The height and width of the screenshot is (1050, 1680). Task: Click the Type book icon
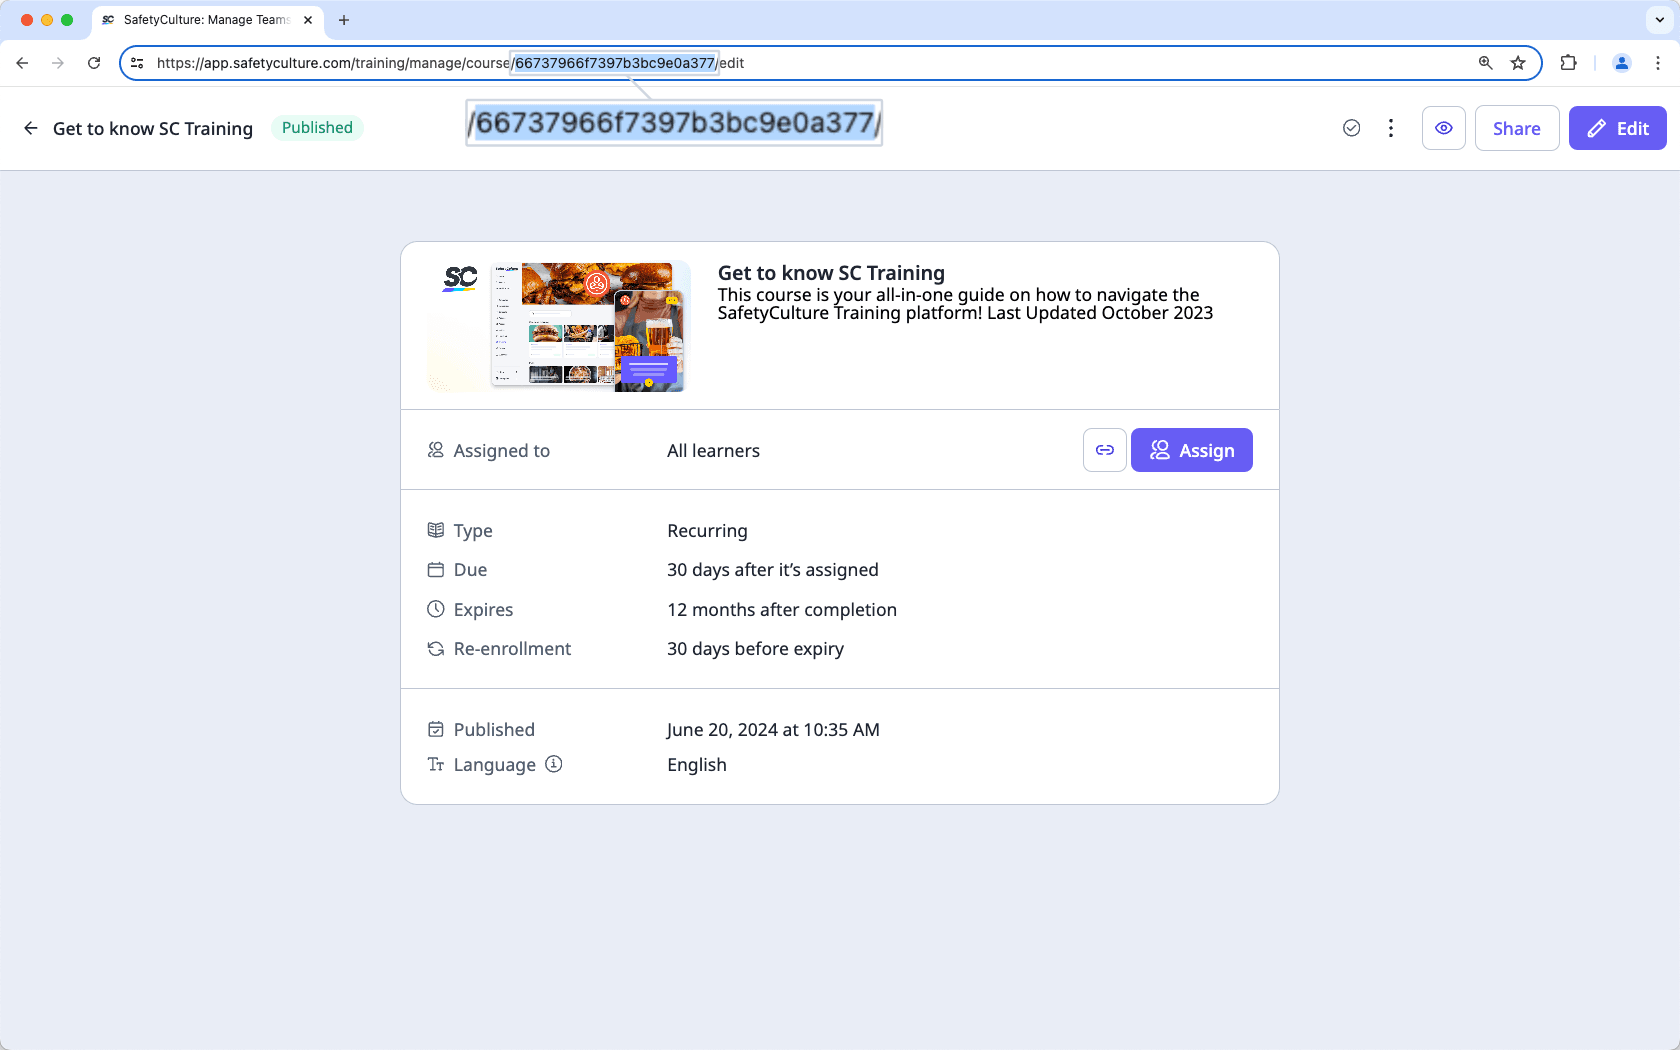pos(435,530)
